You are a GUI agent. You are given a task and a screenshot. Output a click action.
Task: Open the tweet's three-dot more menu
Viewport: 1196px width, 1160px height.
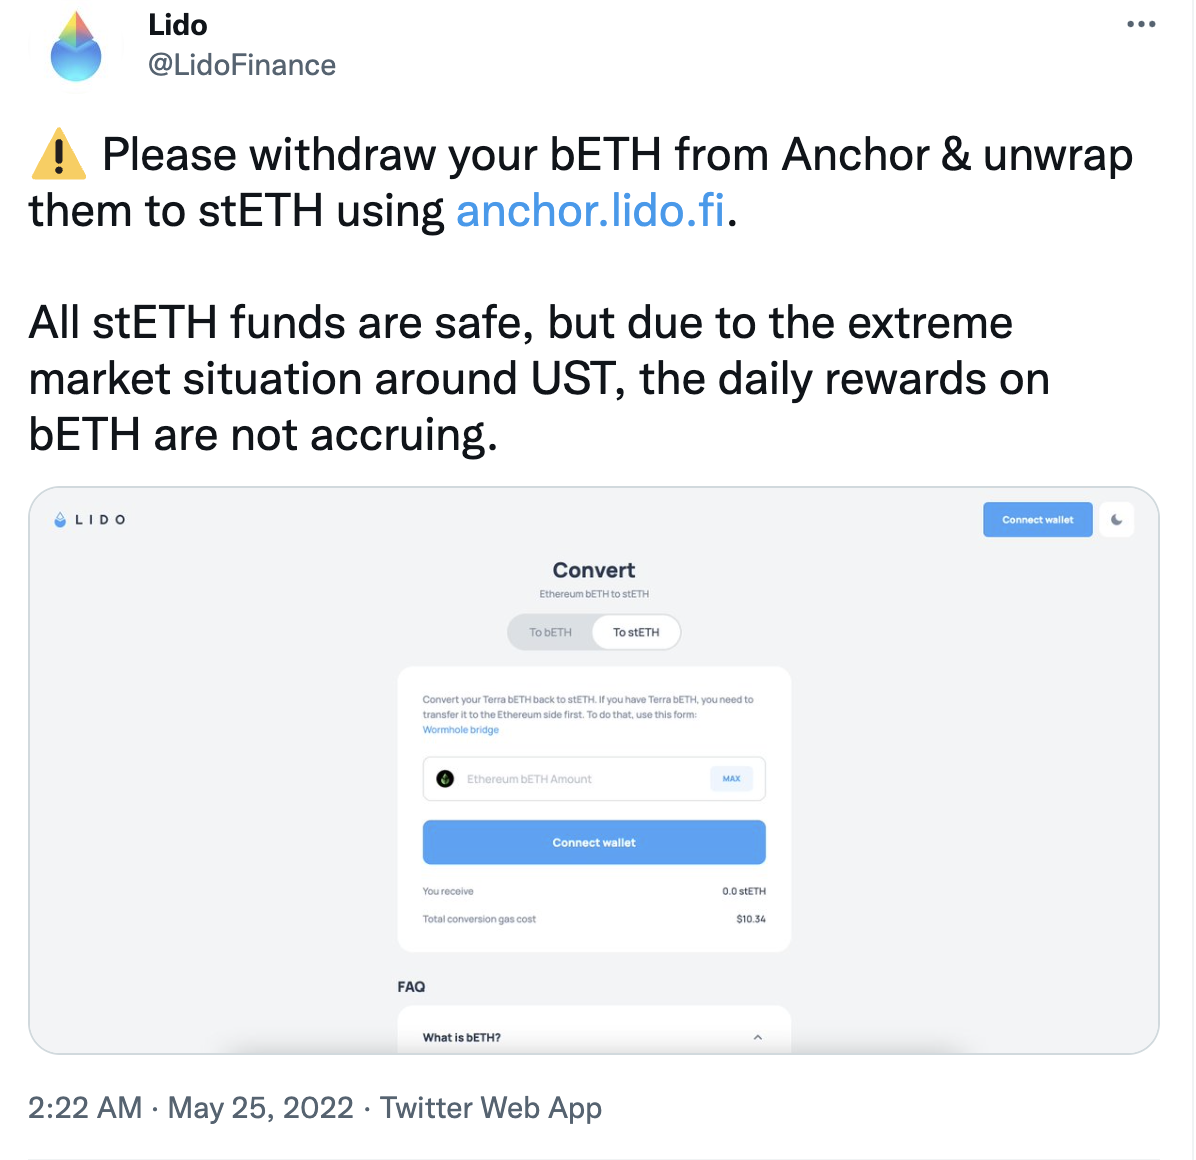pyautogui.click(x=1141, y=24)
